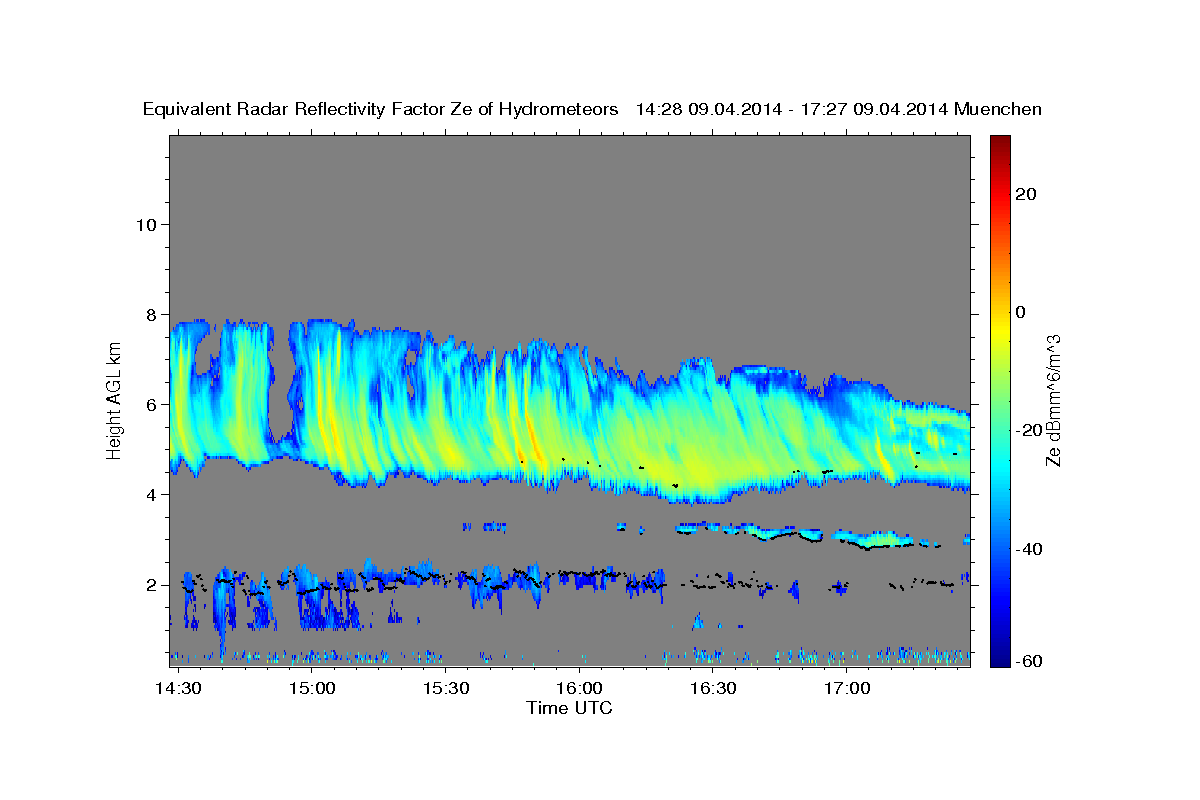Click the 15:30 time tick label
The width and height of the screenshot is (1200, 800).
click(x=446, y=689)
